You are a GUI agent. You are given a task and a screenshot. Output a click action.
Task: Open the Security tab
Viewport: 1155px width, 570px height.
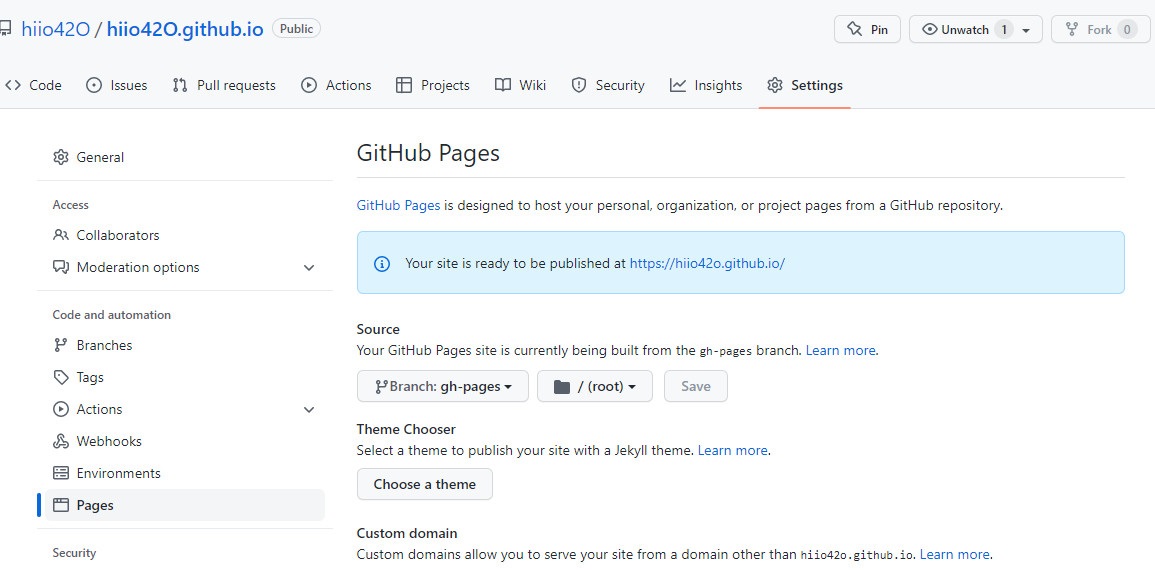click(608, 85)
